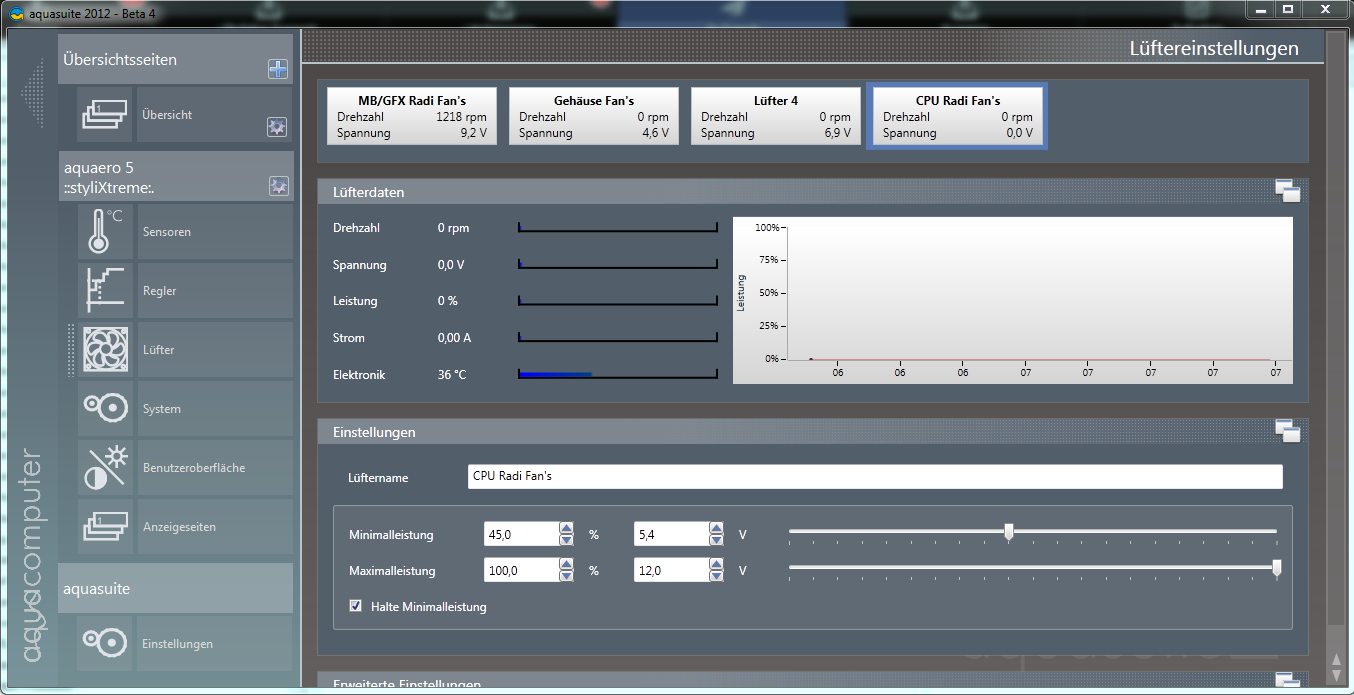Collapse the Einstellungen panel
The height and width of the screenshot is (695, 1354).
(1287, 431)
